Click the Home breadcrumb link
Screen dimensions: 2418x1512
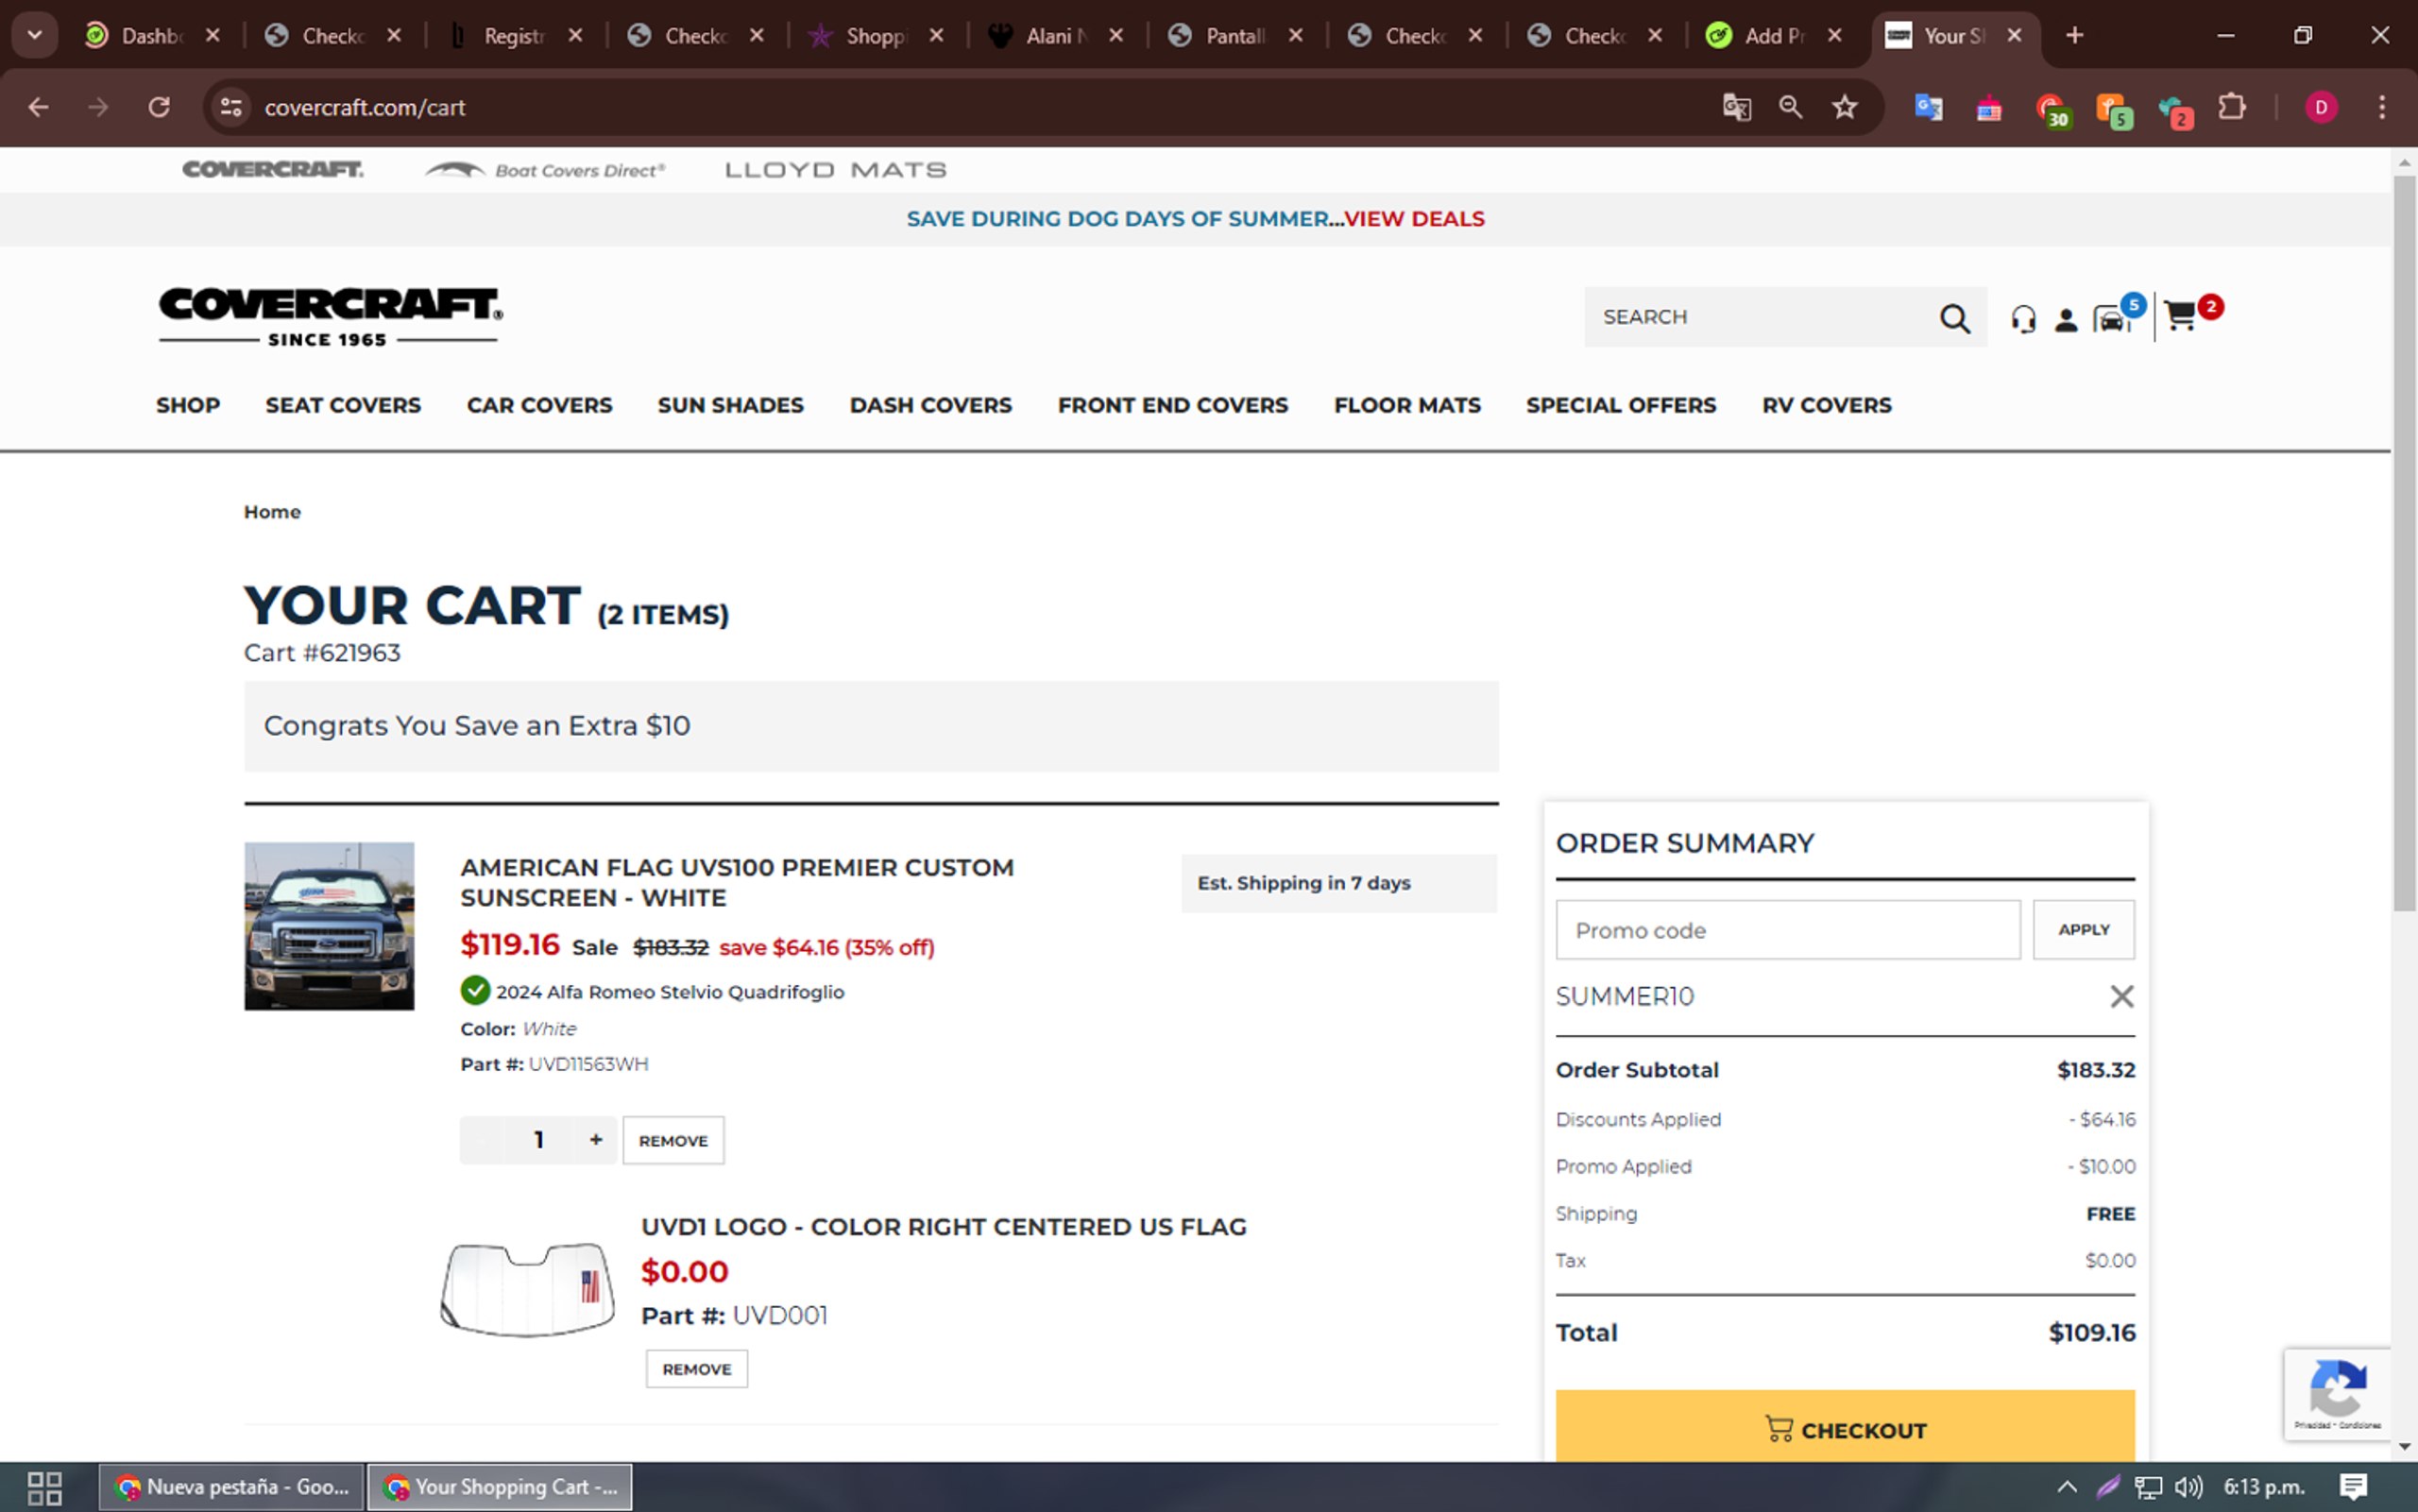point(272,512)
